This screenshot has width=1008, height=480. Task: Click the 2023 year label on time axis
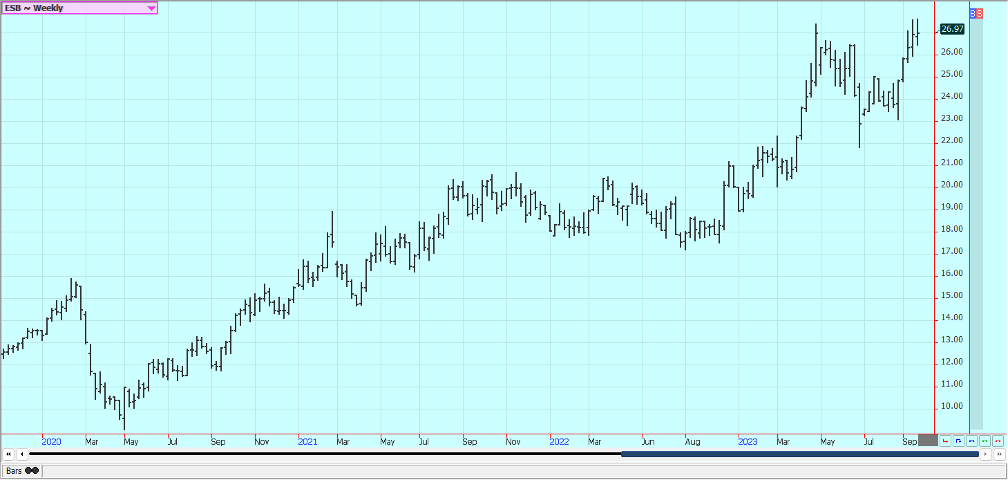[748, 442]
